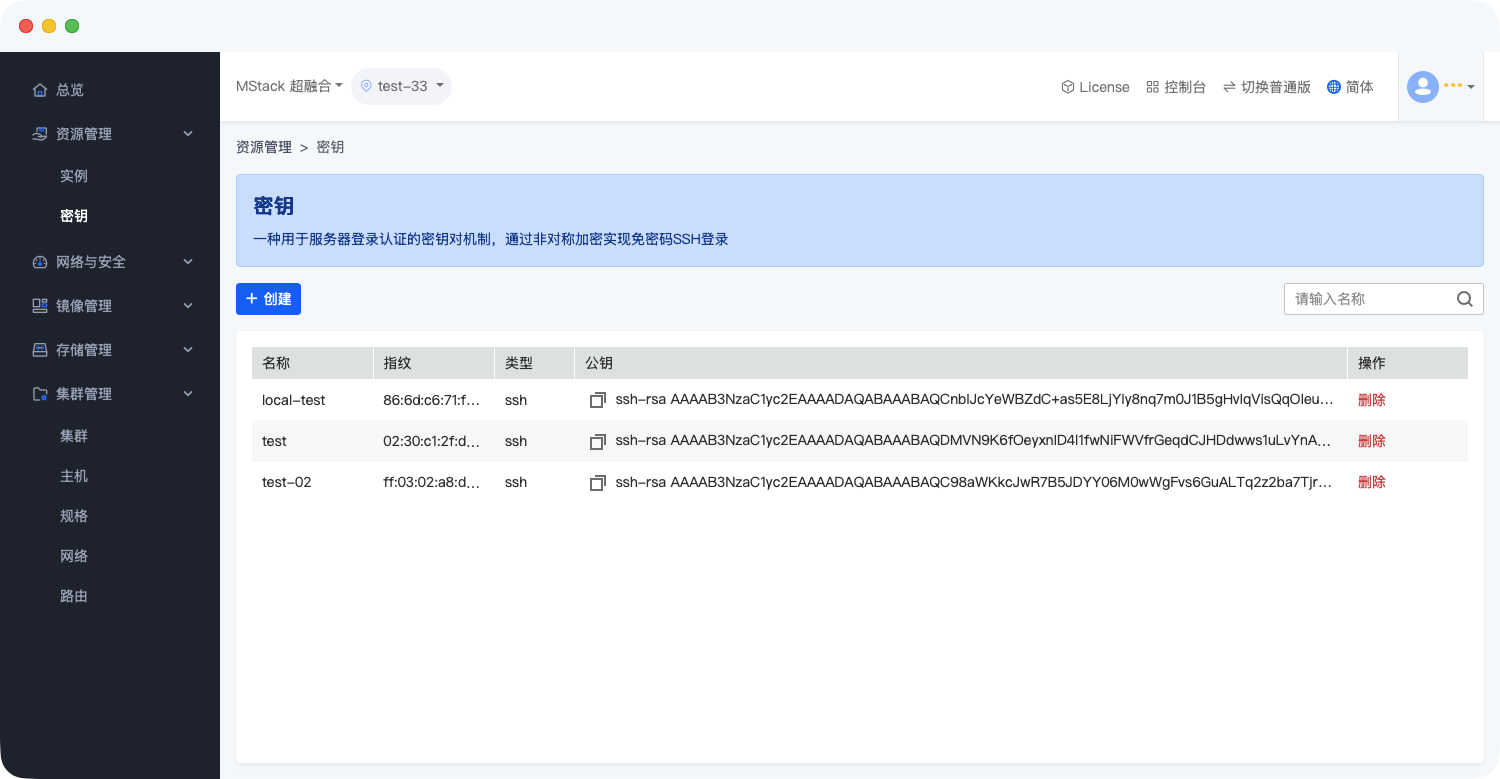Open 主机 under 集群管理
This screenshot has width=1500, height=779.
pos(74,476)
